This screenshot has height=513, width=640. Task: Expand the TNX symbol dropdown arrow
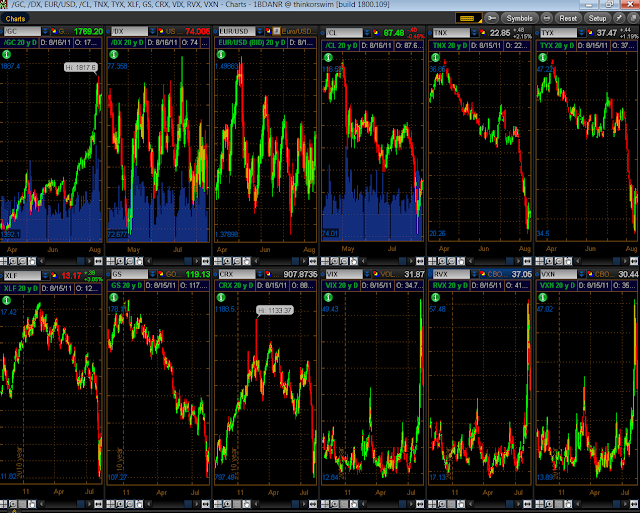pos(474,32)
